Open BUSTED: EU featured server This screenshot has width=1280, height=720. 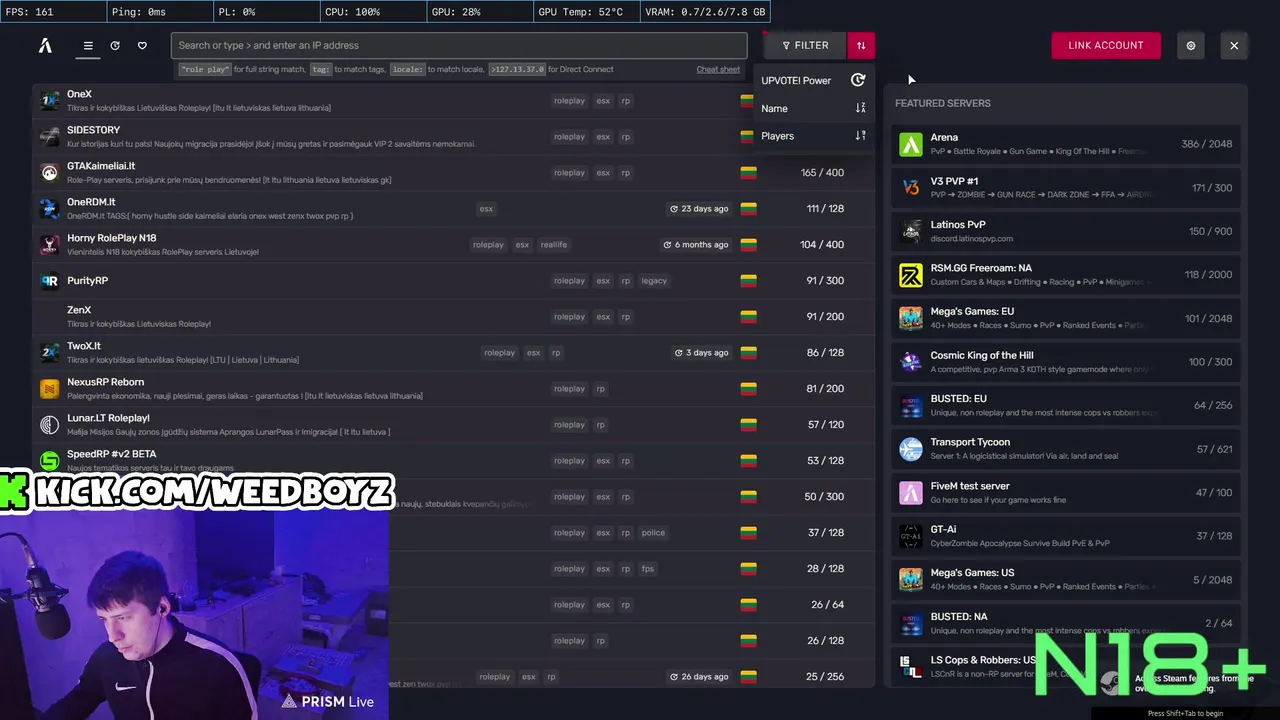(1066, 405)
